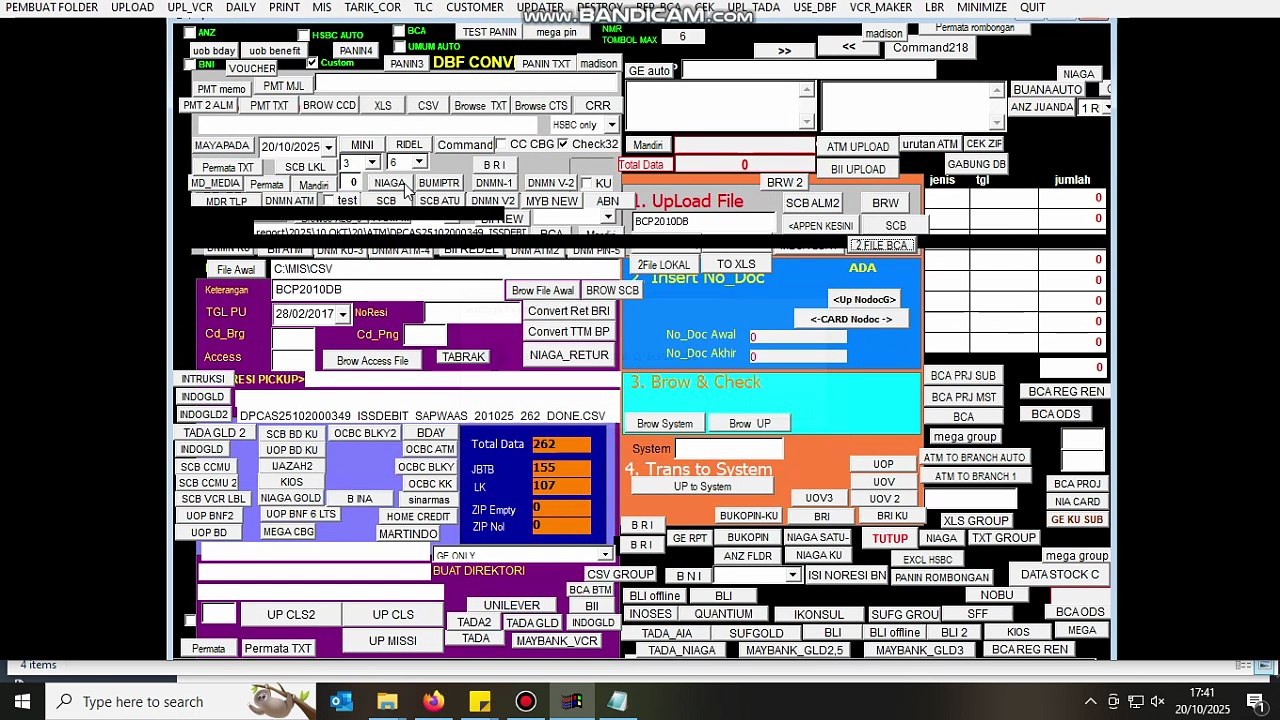
Task: Open the UPL_VCR menu
Action: pyautogui.click(x=190, y=7)
